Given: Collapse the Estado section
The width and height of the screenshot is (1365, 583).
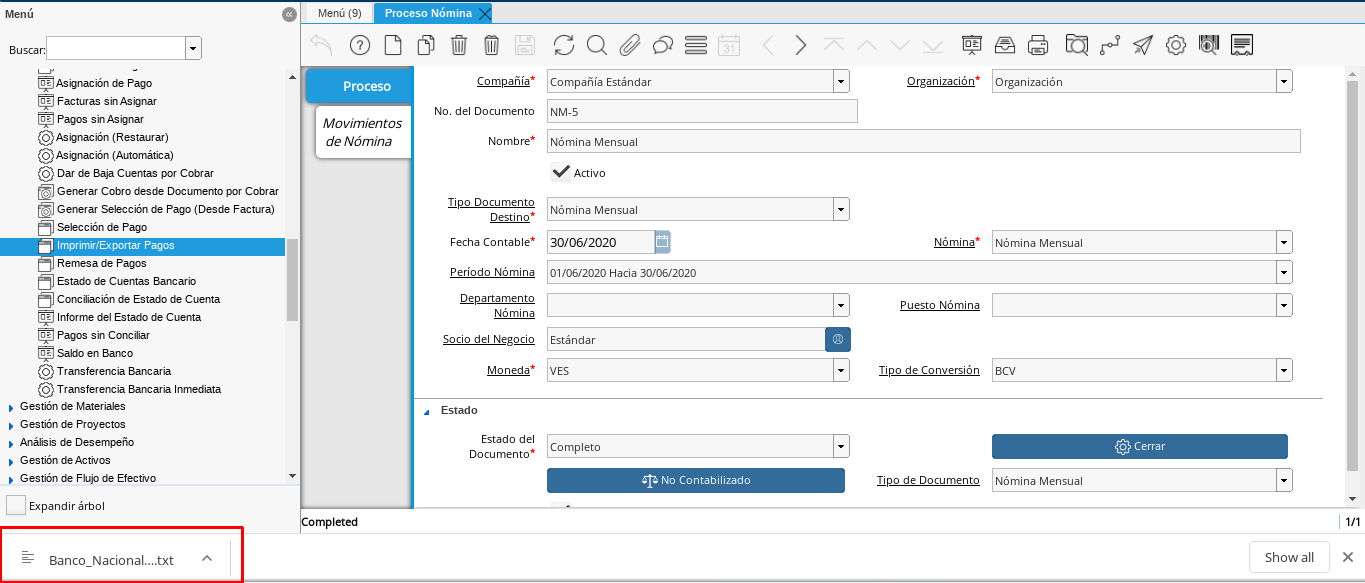Looking at the screenshot, I should coord(427,411).
